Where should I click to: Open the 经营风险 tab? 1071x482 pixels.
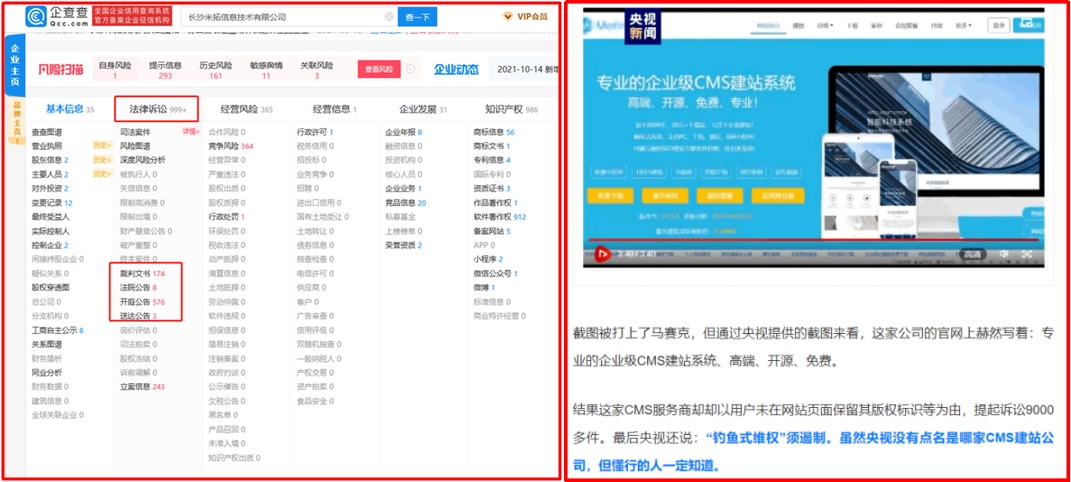tap(247, 109)
